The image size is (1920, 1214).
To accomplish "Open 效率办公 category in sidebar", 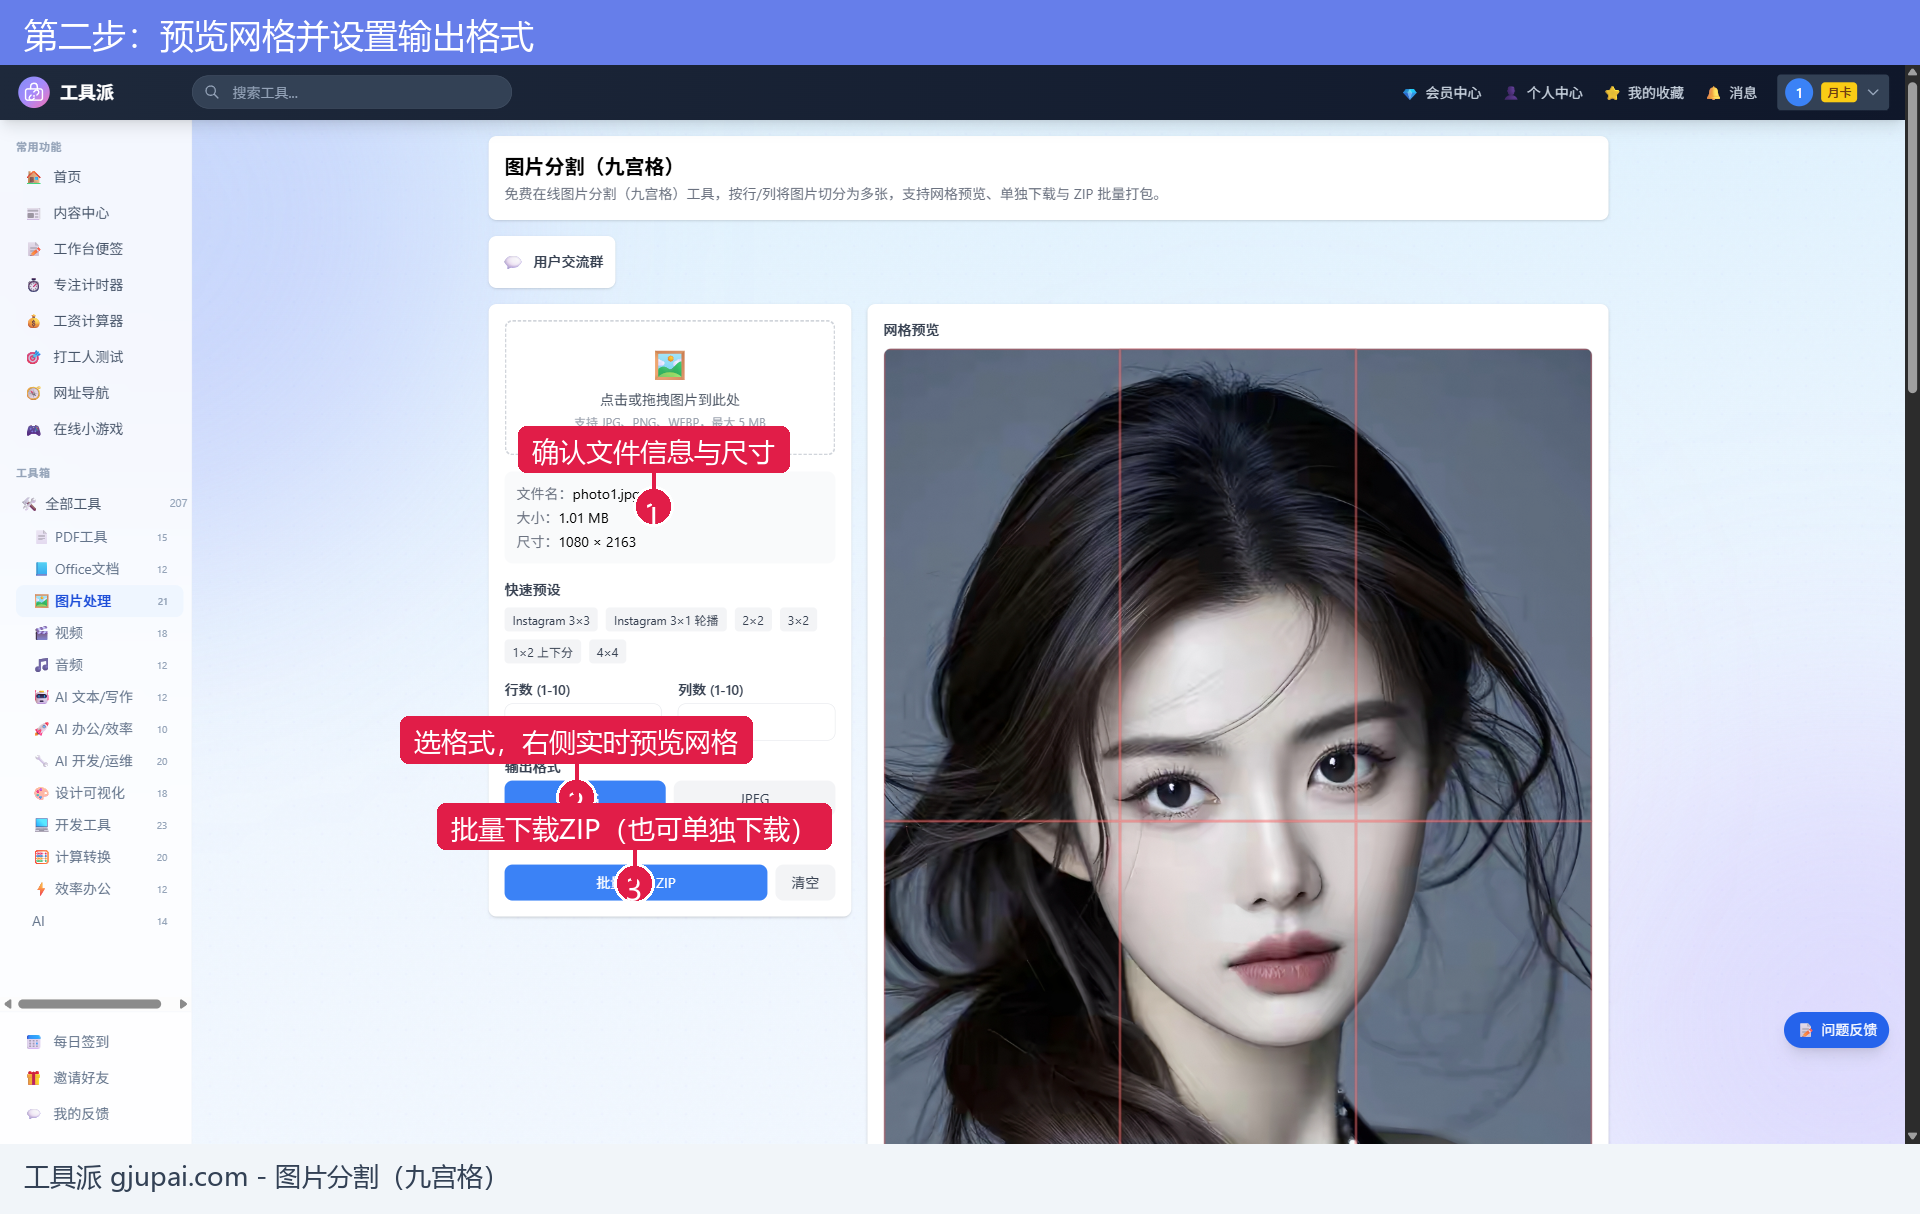I will point(100,889).
